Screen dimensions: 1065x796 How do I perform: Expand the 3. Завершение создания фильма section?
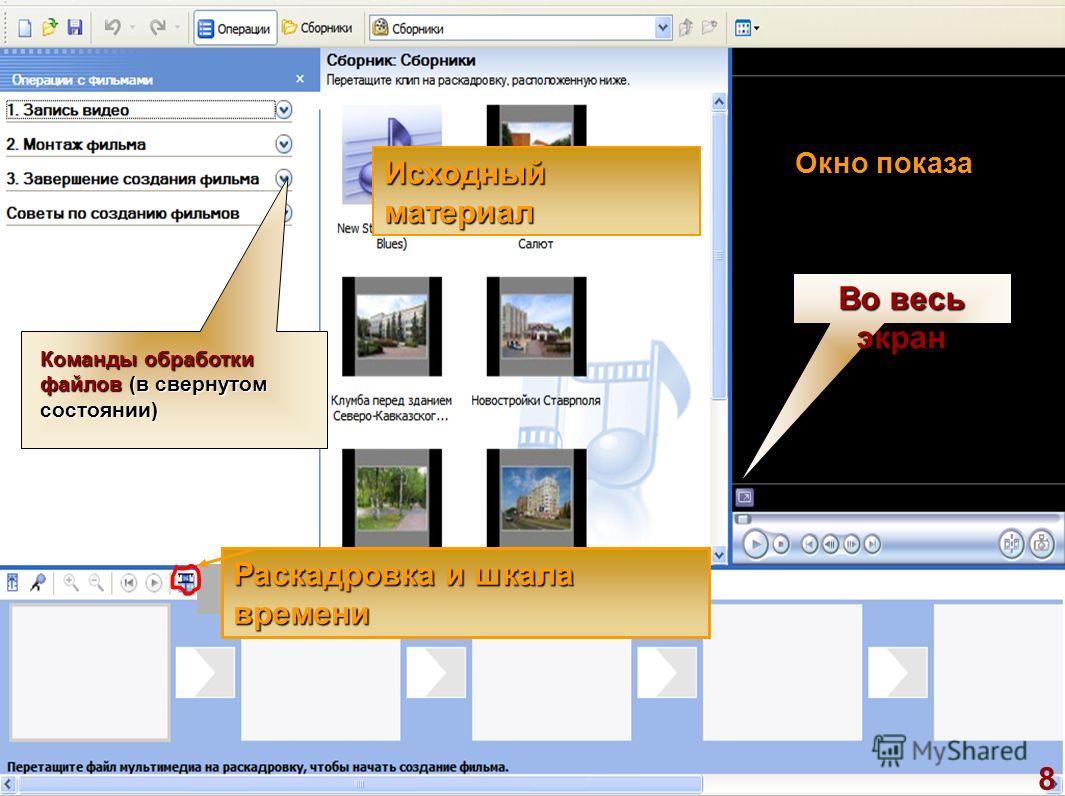point(284,179)
